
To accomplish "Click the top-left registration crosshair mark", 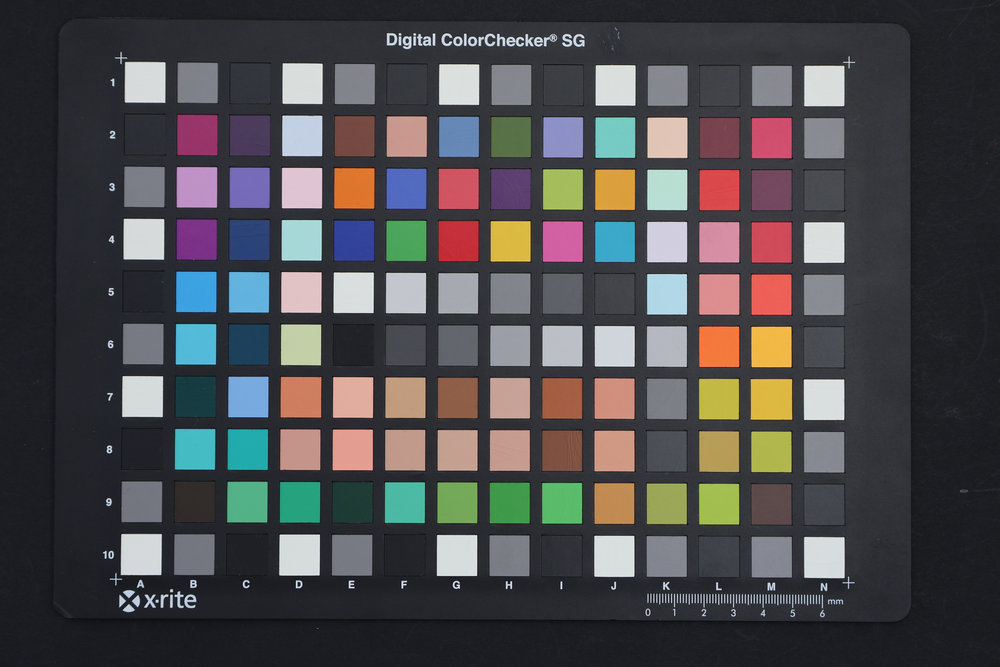I will click(x=121, y=58).
